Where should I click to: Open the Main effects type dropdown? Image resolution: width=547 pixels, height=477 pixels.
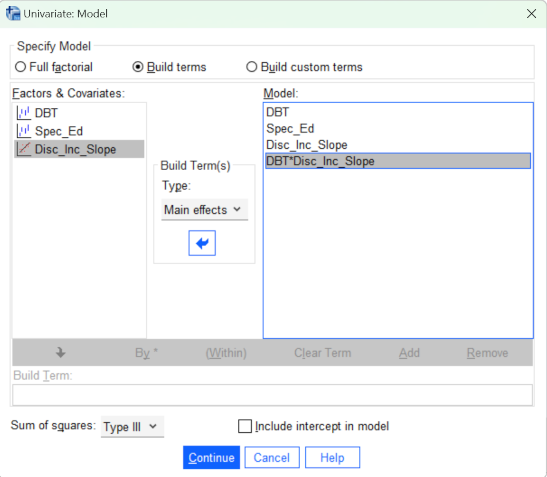click(x=204, y=210)
